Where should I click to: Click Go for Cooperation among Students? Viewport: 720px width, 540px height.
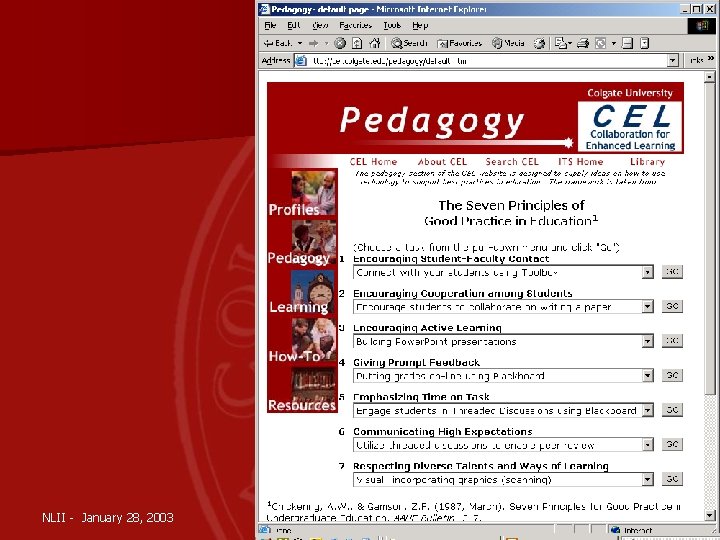672,306
